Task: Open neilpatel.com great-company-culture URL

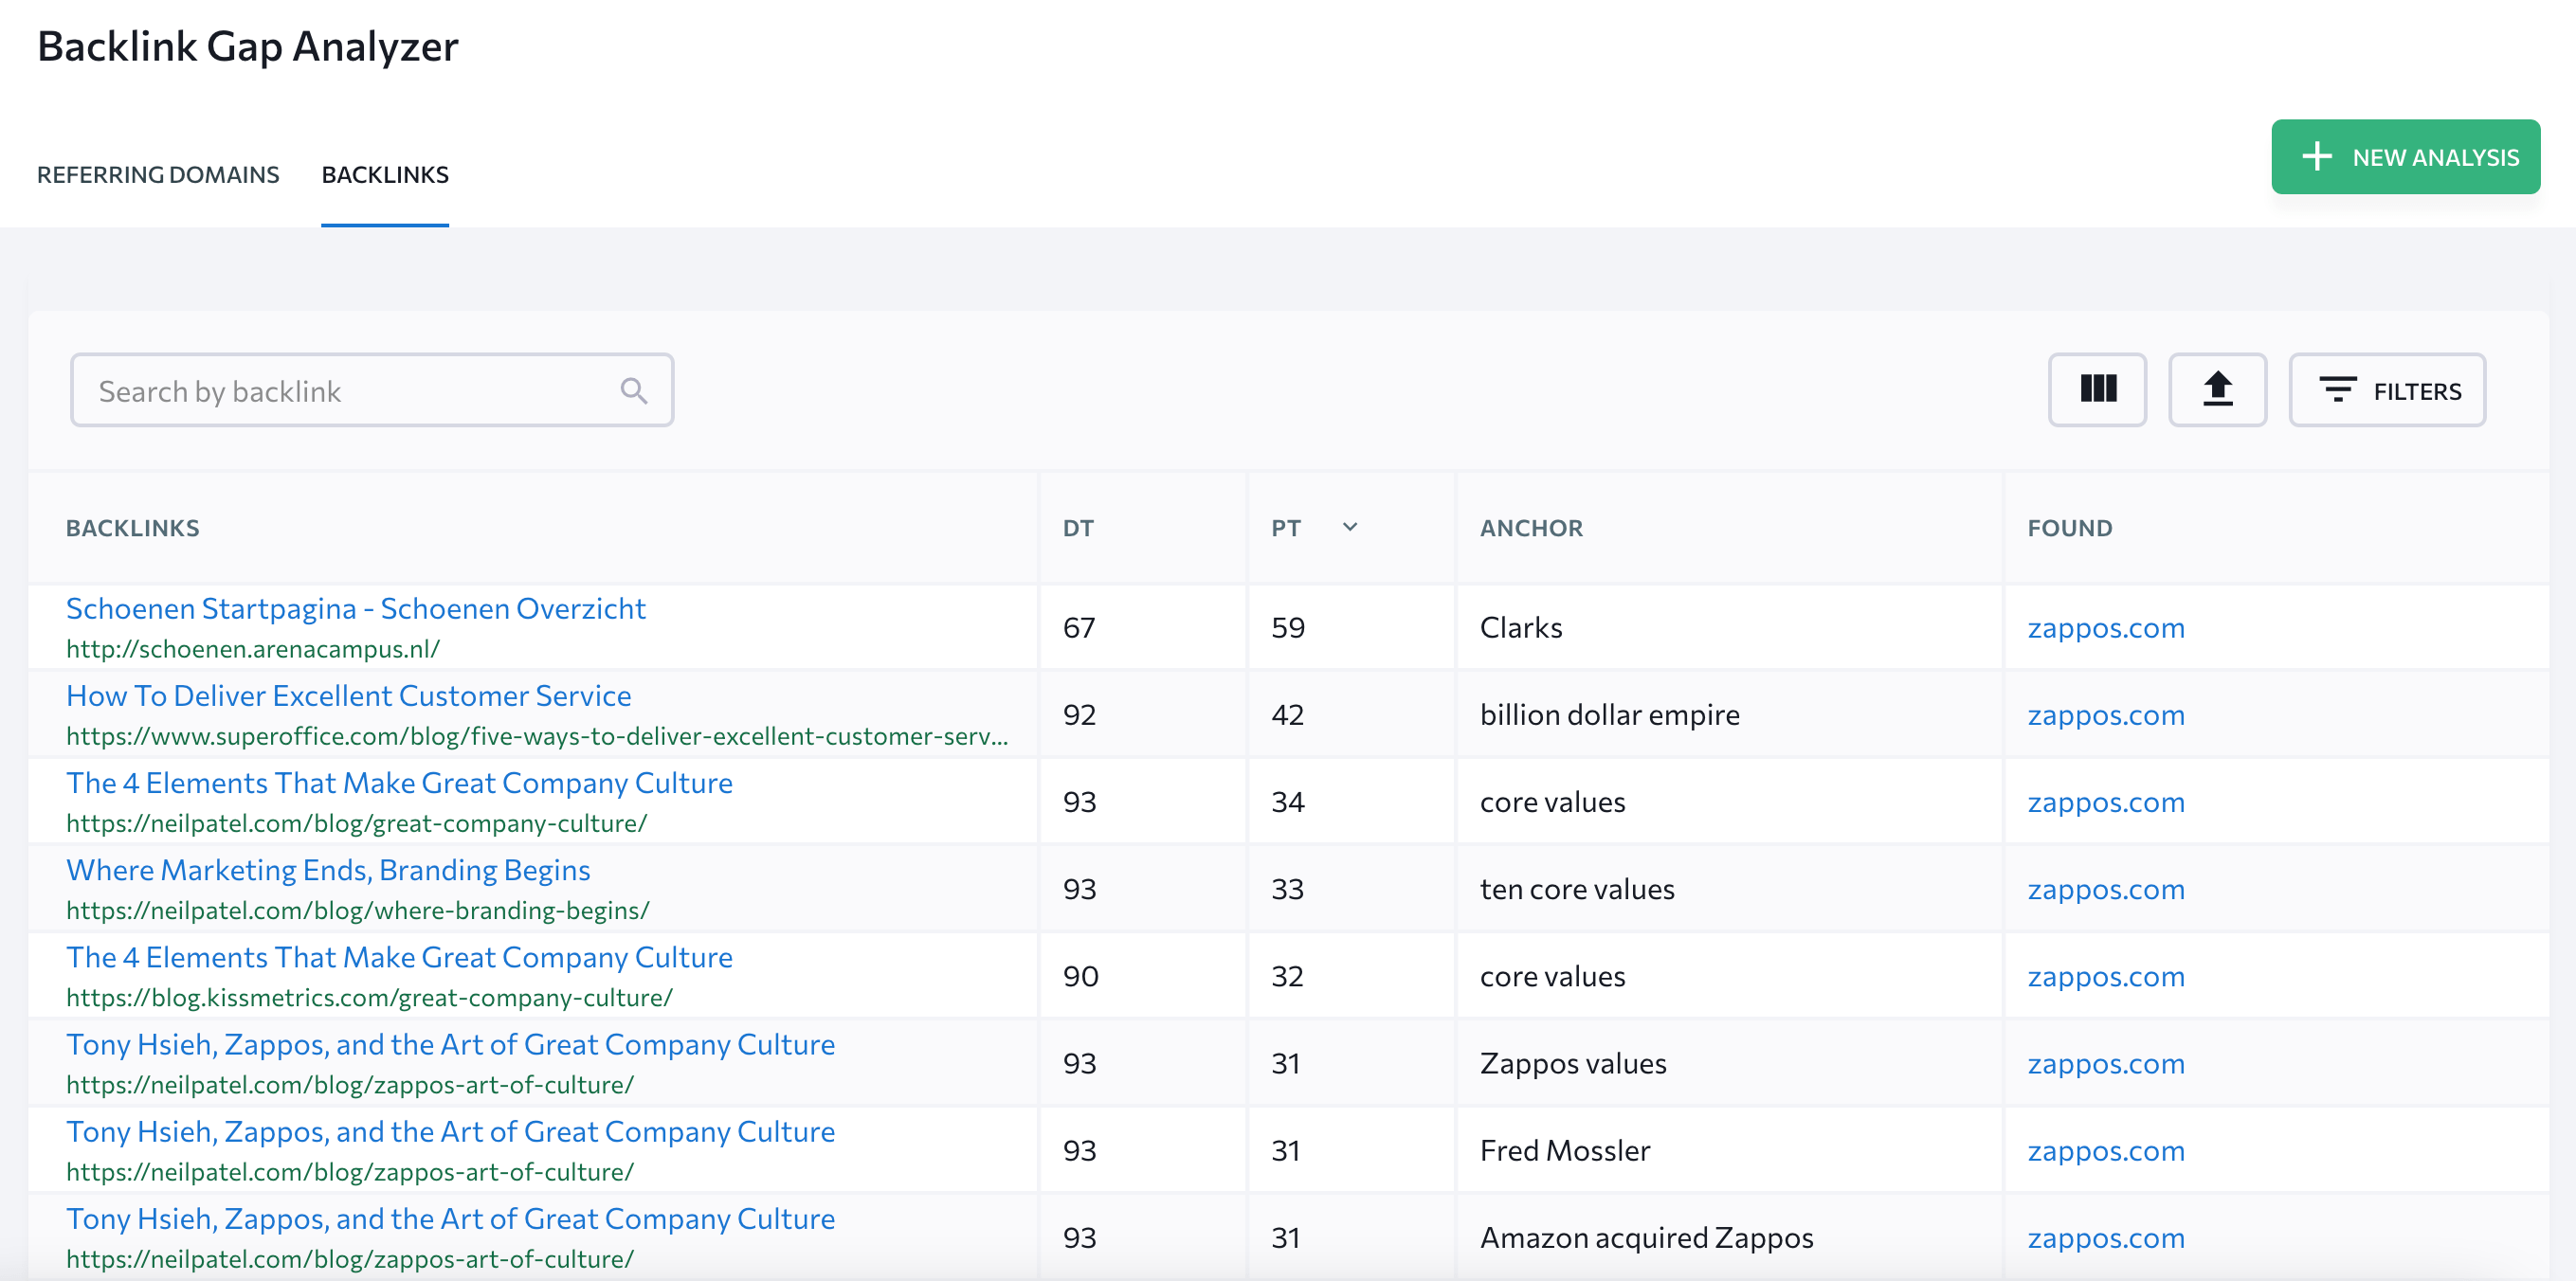Action: 357,823
